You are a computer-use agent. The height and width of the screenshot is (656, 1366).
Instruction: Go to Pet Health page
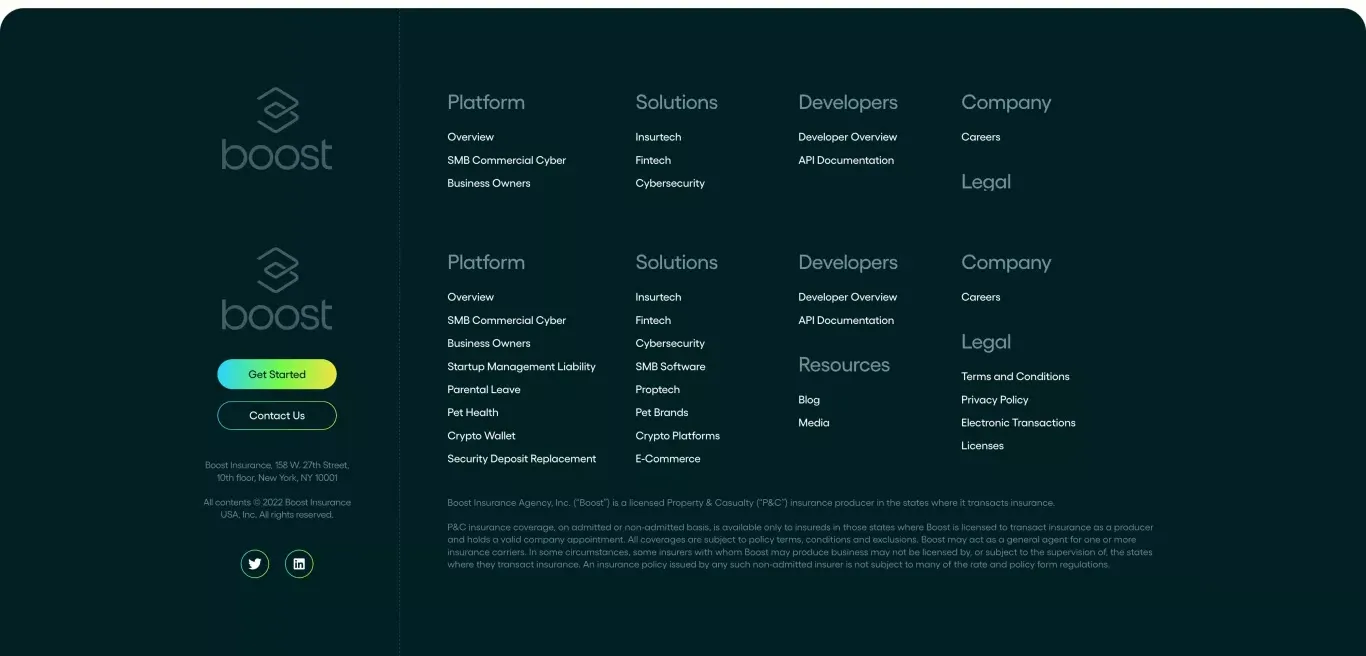click(x=473, y=413)
